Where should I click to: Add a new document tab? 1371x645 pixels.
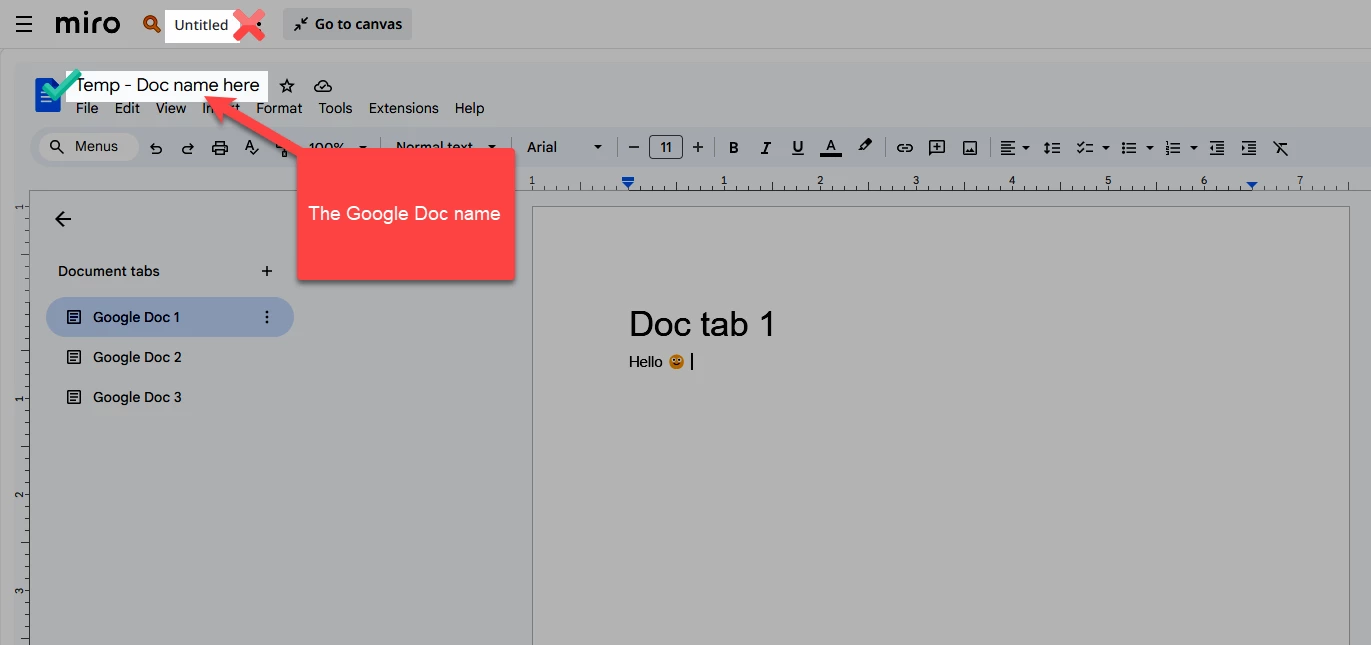pos(267,271)
